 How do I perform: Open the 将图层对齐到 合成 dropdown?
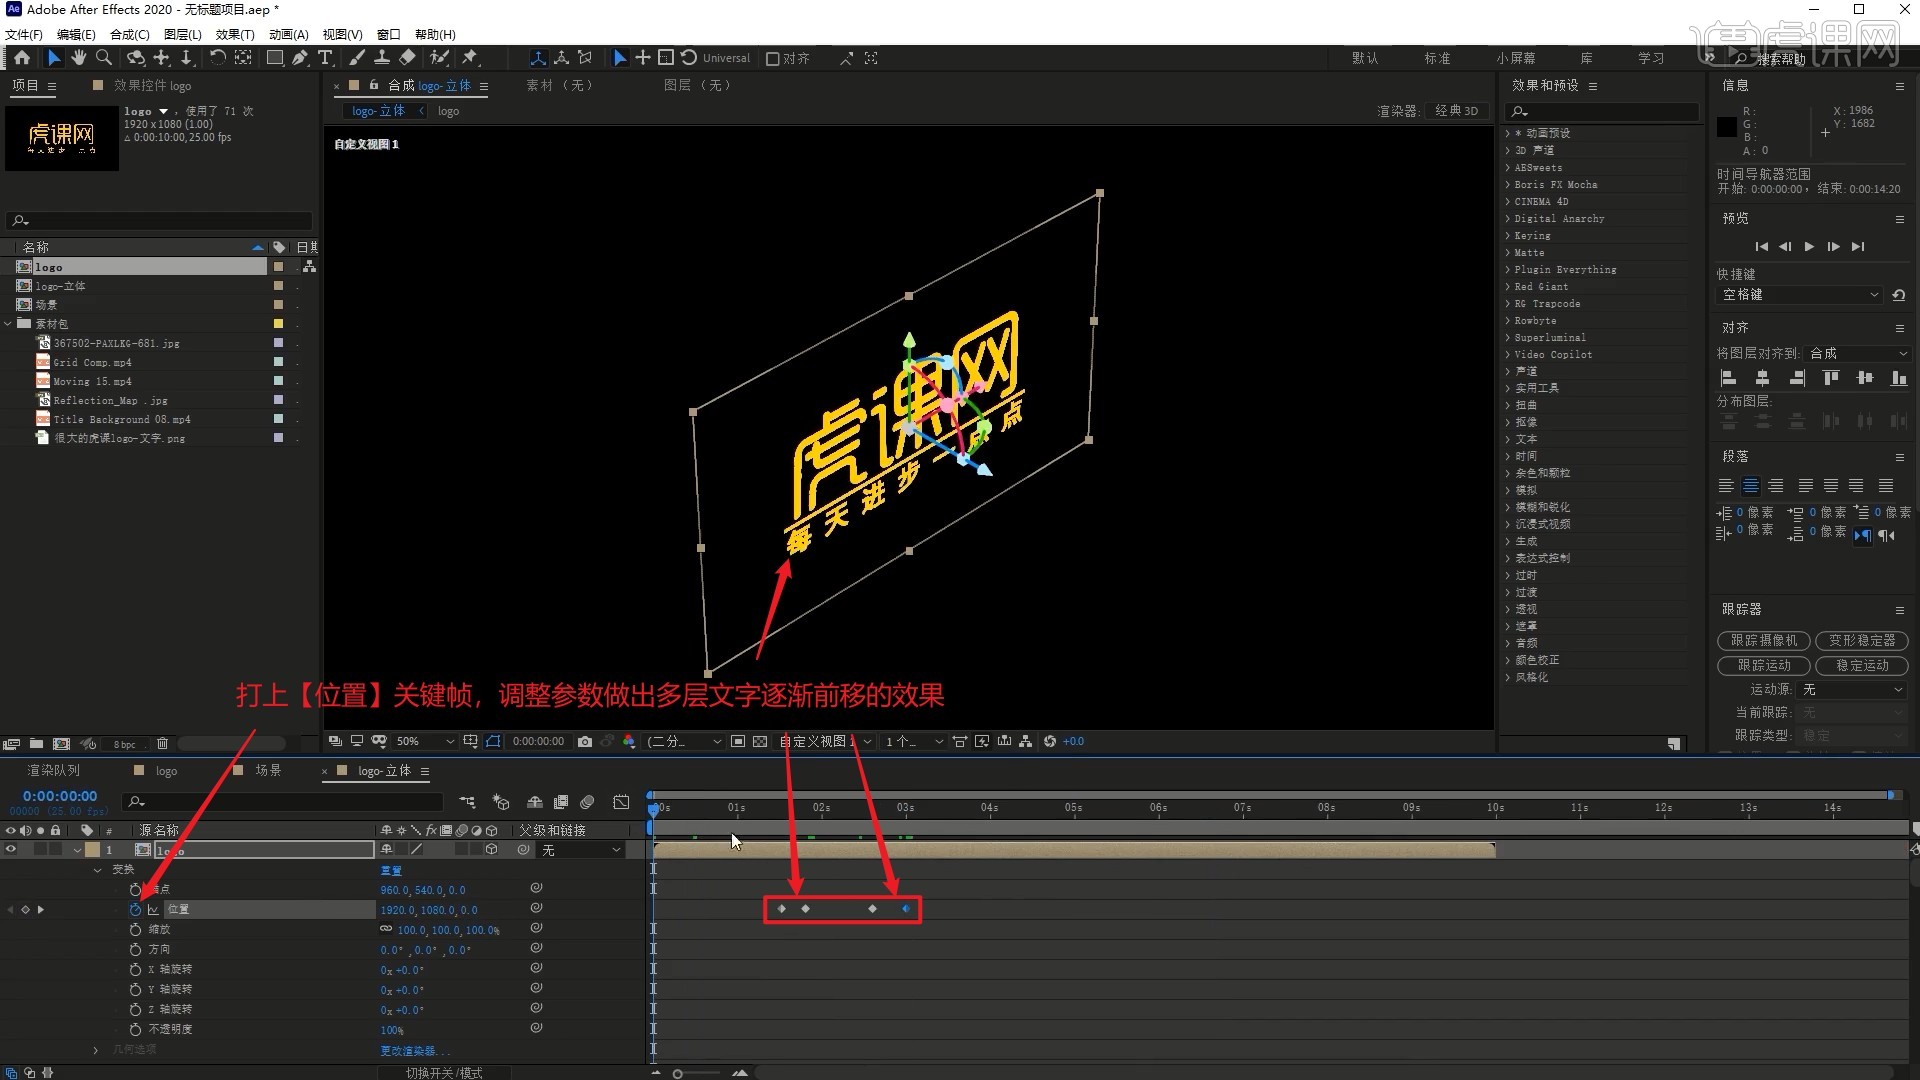(x=1858, y=354)
